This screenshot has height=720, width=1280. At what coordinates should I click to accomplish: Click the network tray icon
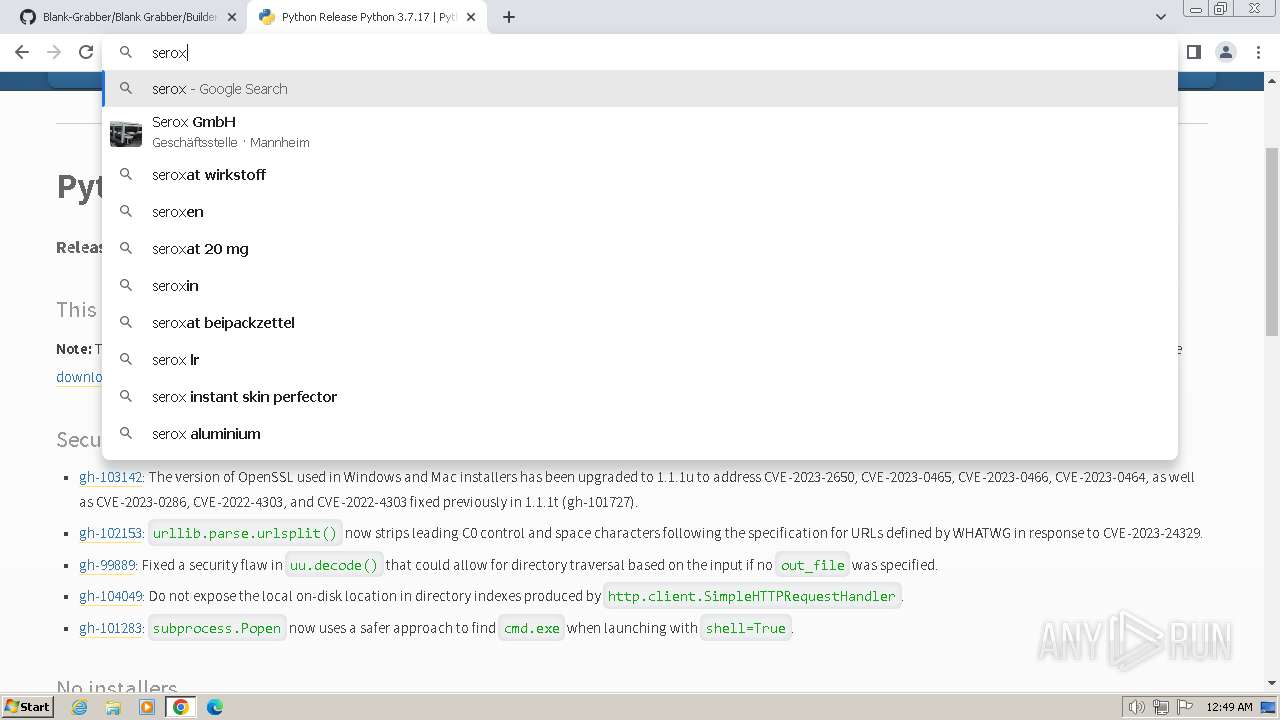pyautogui.click(x=1161, y=707)
